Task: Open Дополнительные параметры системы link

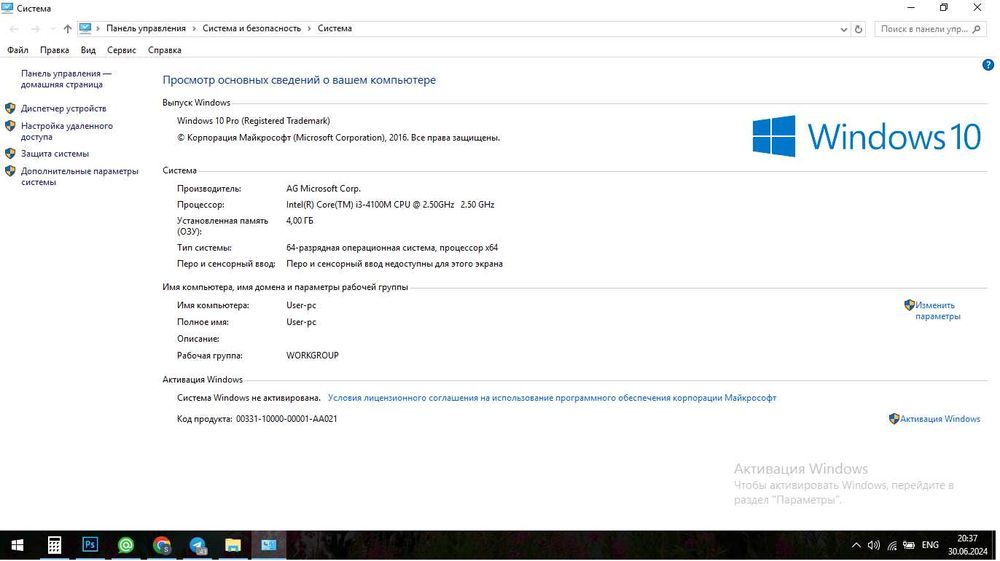Action: [80, 177]
